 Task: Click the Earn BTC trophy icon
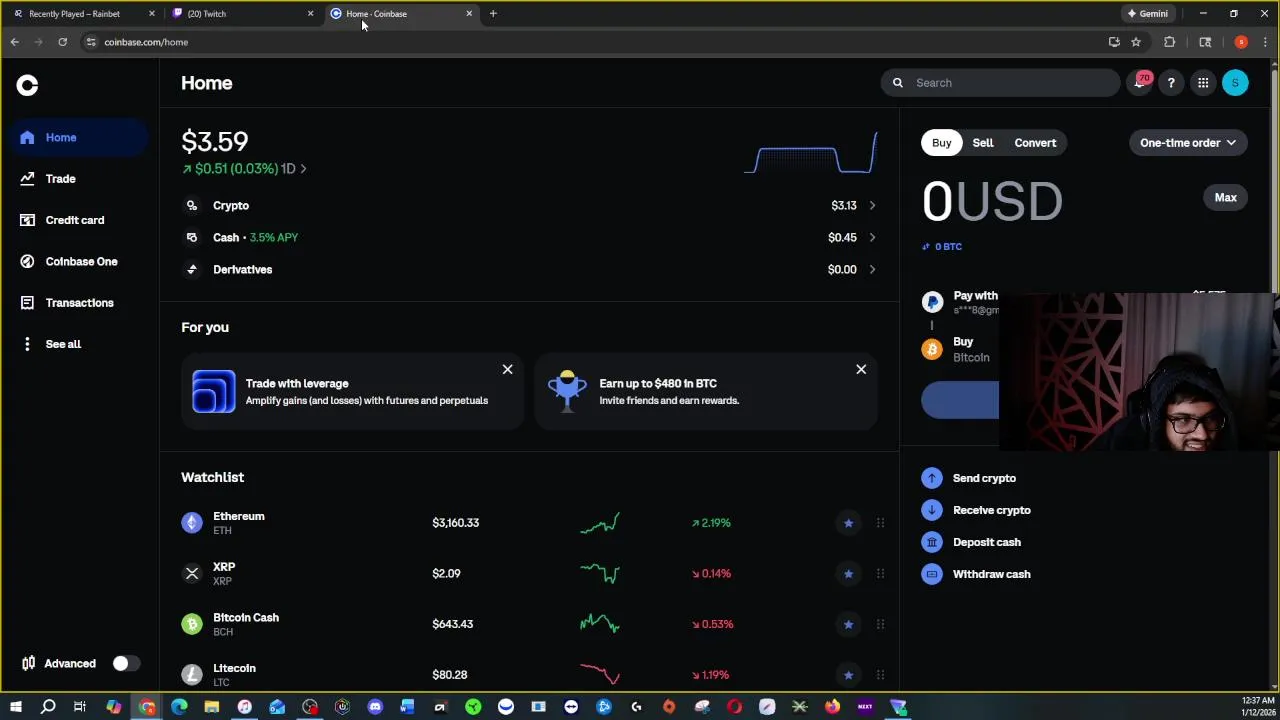(x=567, y=392)
